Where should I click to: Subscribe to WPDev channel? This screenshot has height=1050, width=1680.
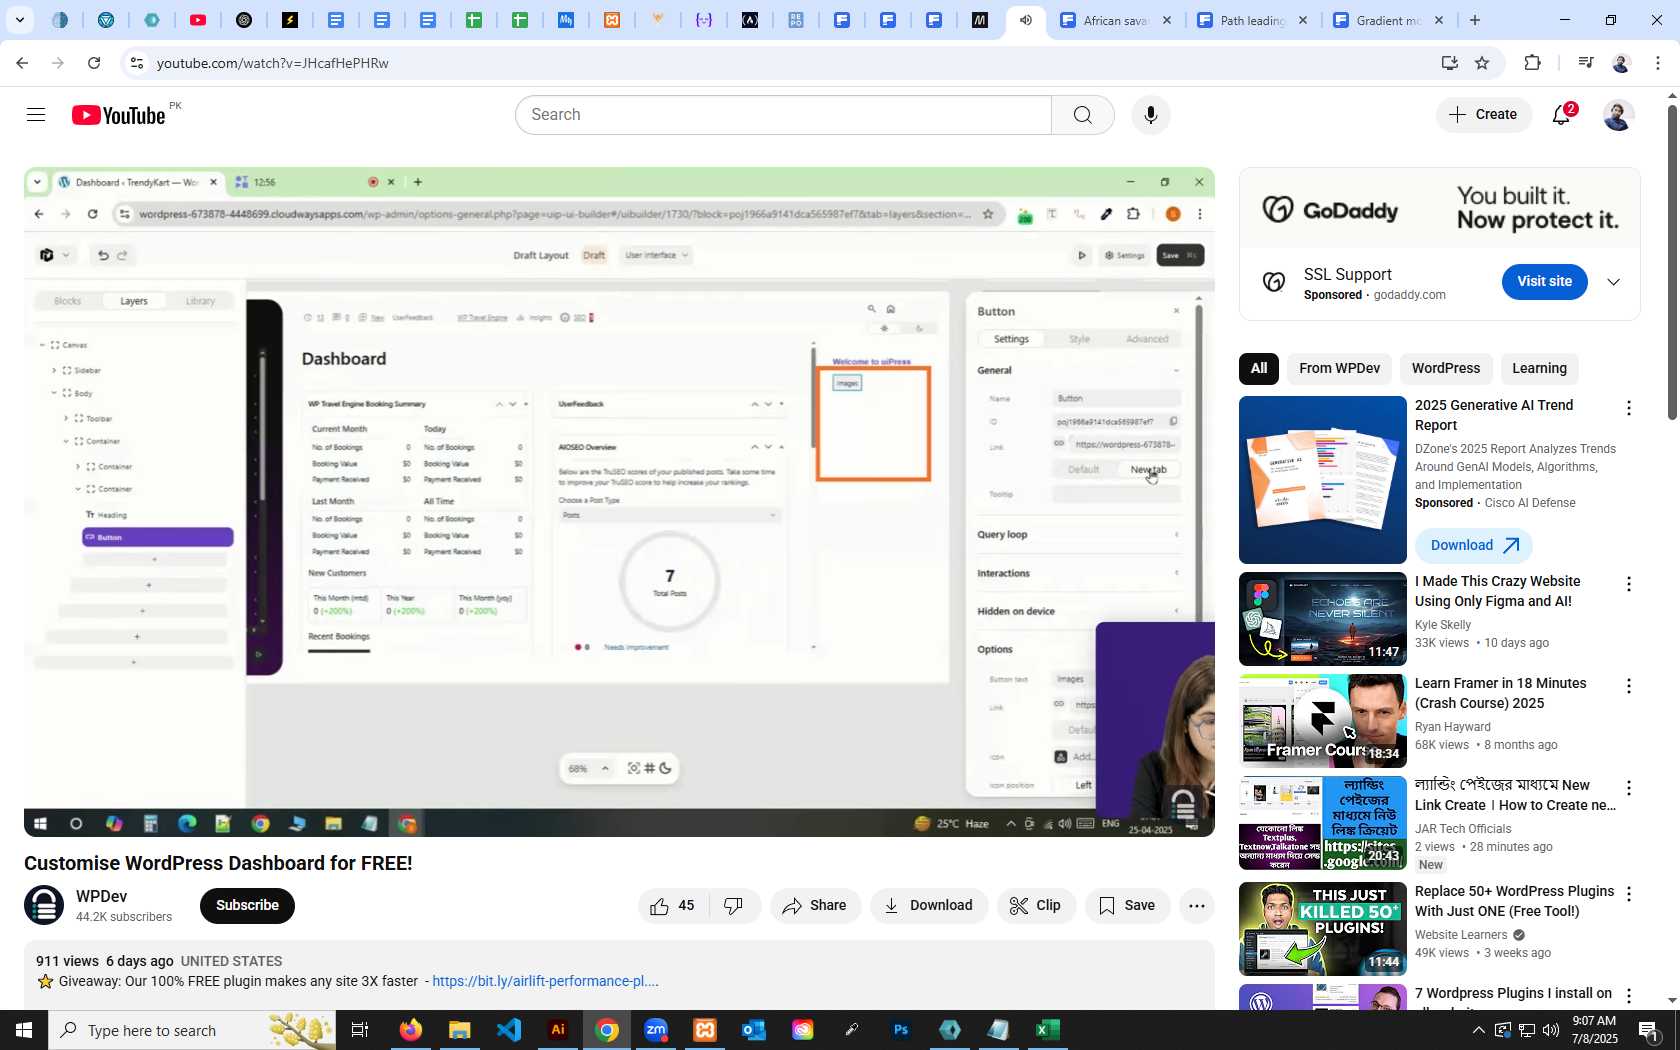point(247,906)
